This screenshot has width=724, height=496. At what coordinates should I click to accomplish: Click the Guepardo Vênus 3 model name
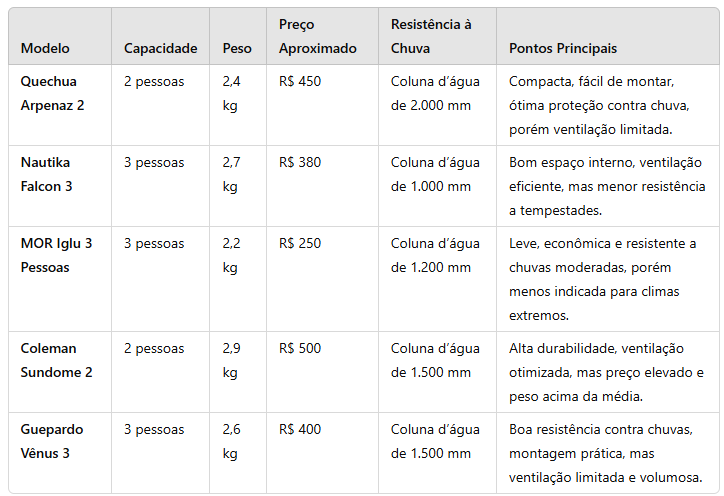54,441
